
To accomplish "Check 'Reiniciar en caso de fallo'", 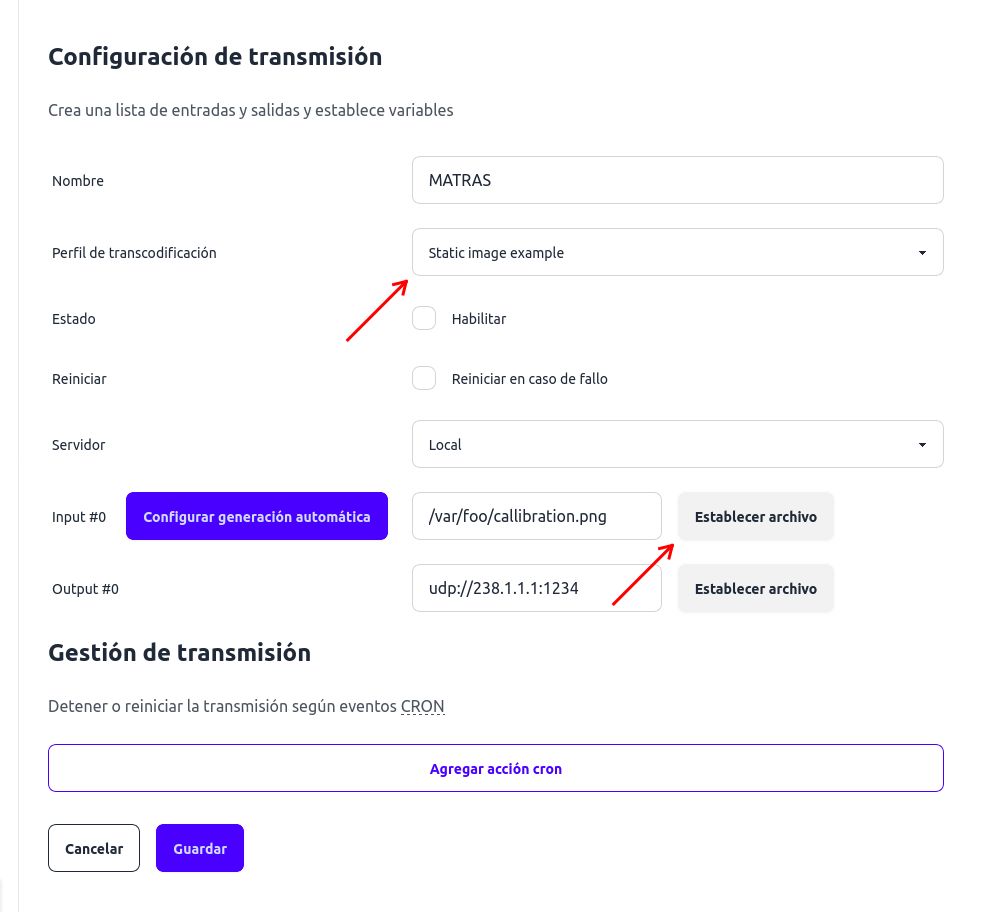I will coord(424,378).
